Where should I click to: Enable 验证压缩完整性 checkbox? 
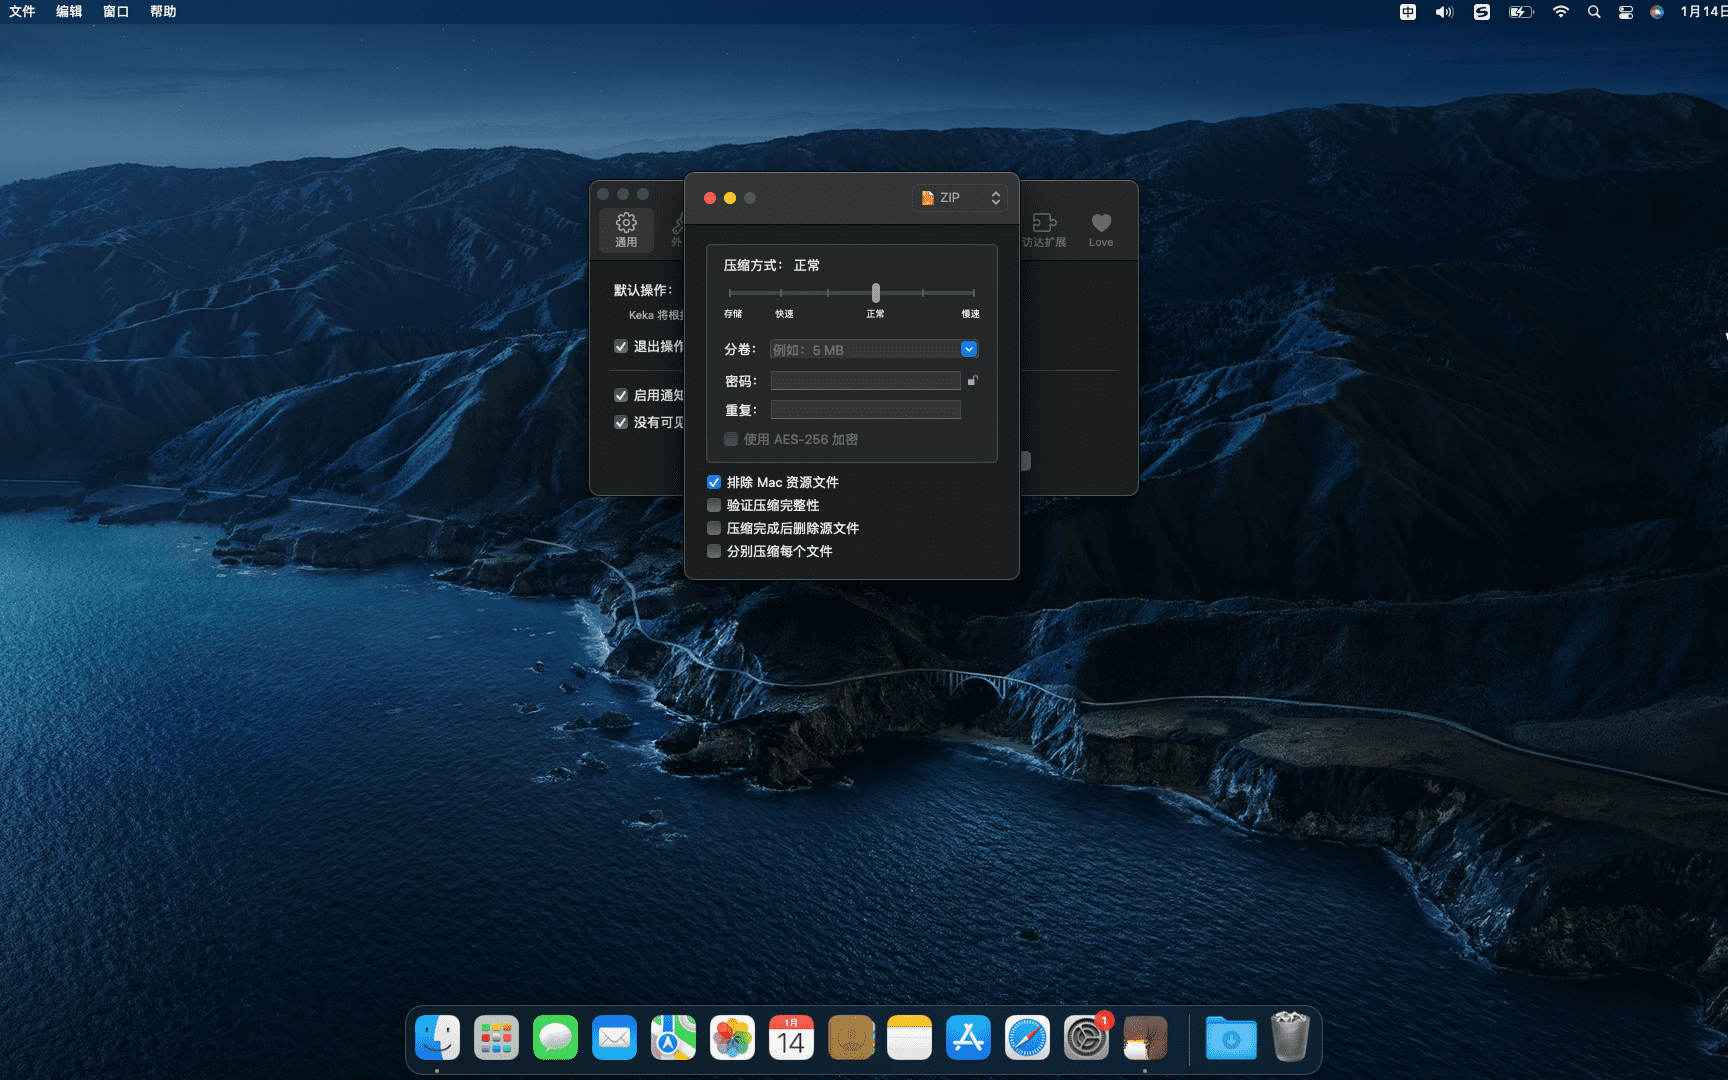tap(714, 505)
